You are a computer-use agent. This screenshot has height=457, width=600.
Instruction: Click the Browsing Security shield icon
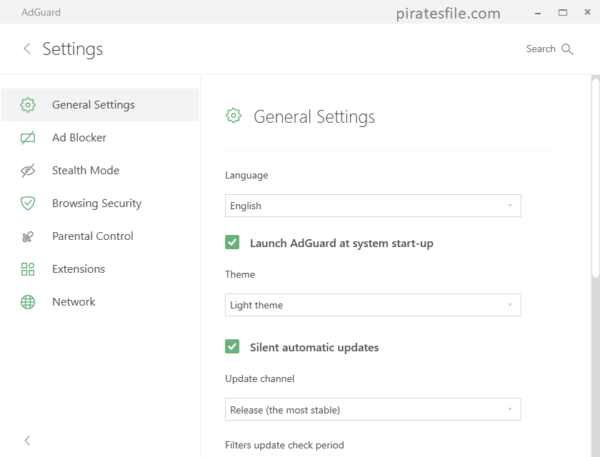click(28, 203)
